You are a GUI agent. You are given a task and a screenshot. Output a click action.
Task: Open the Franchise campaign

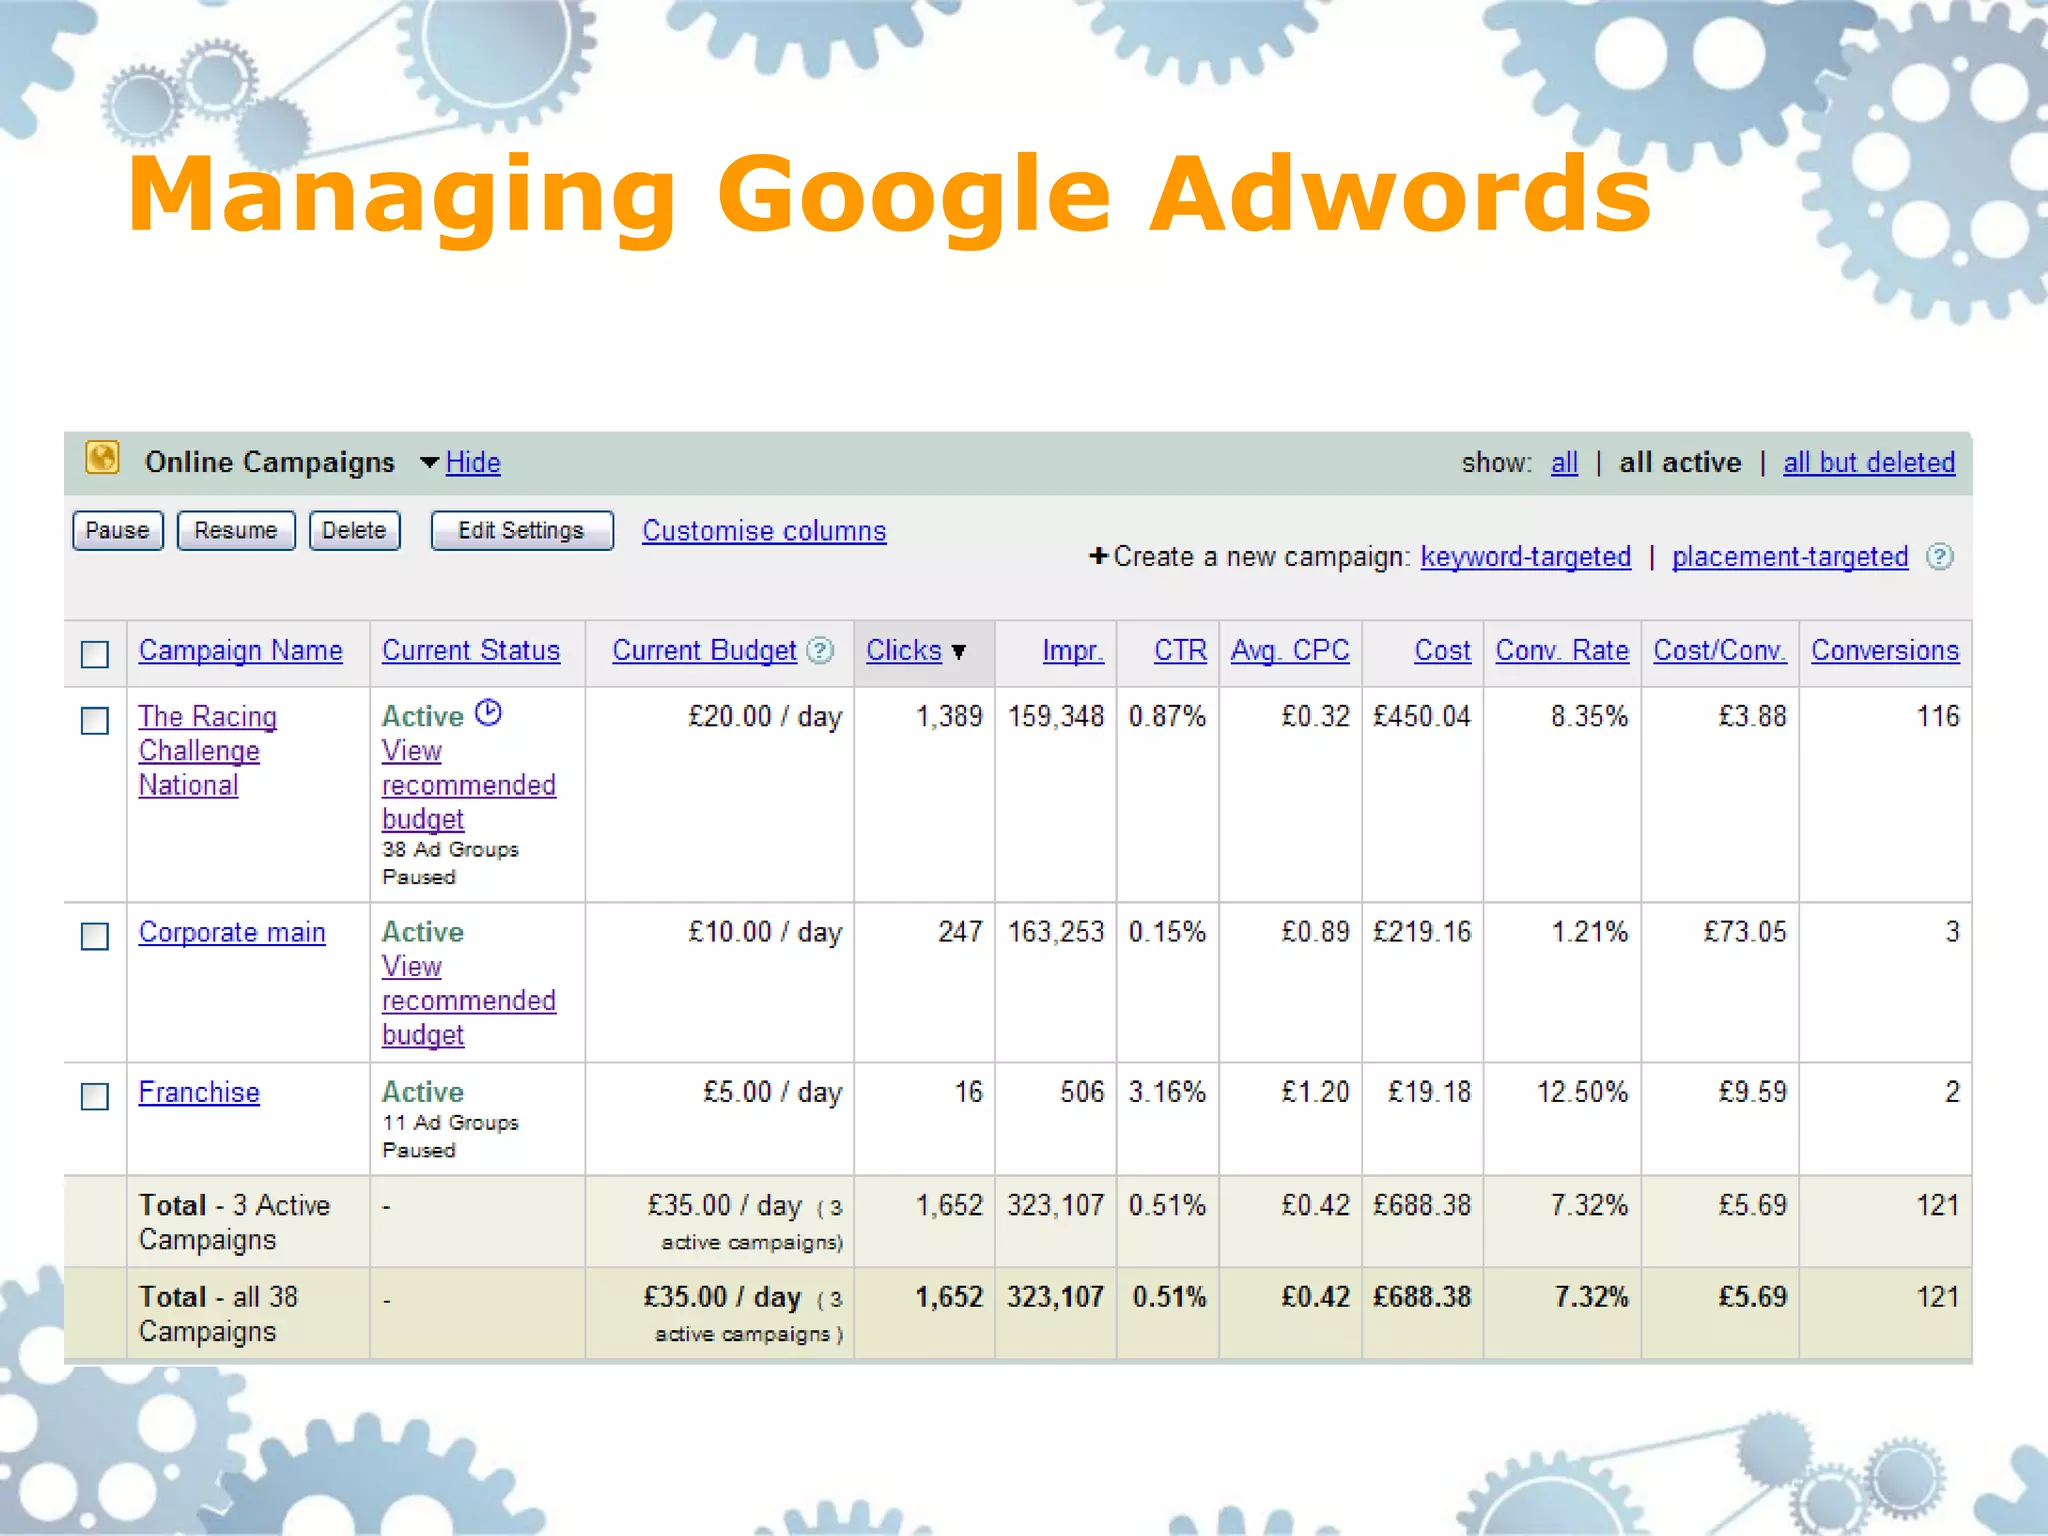click(199, 1093)
